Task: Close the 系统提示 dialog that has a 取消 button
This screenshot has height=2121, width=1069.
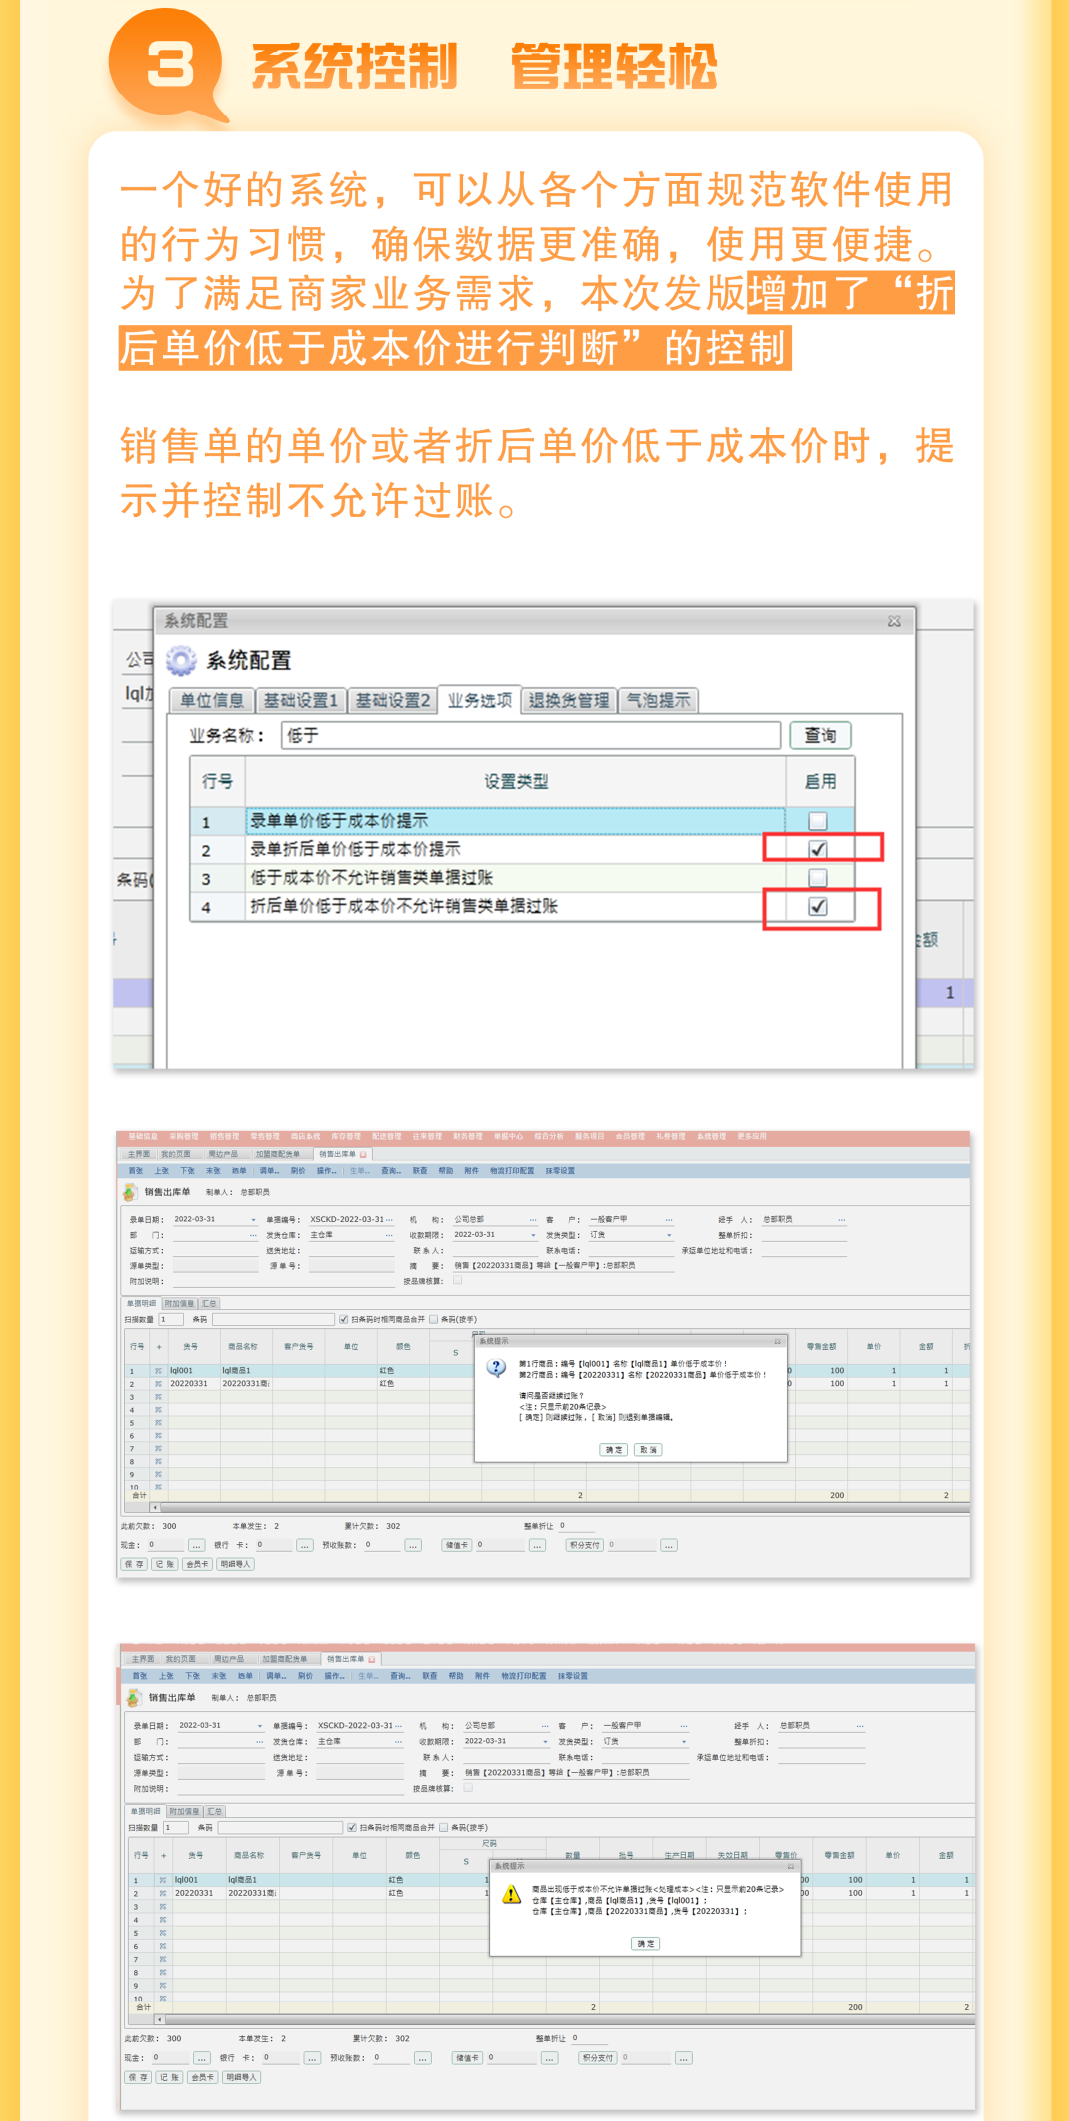Action: (x=777, y=1341)
